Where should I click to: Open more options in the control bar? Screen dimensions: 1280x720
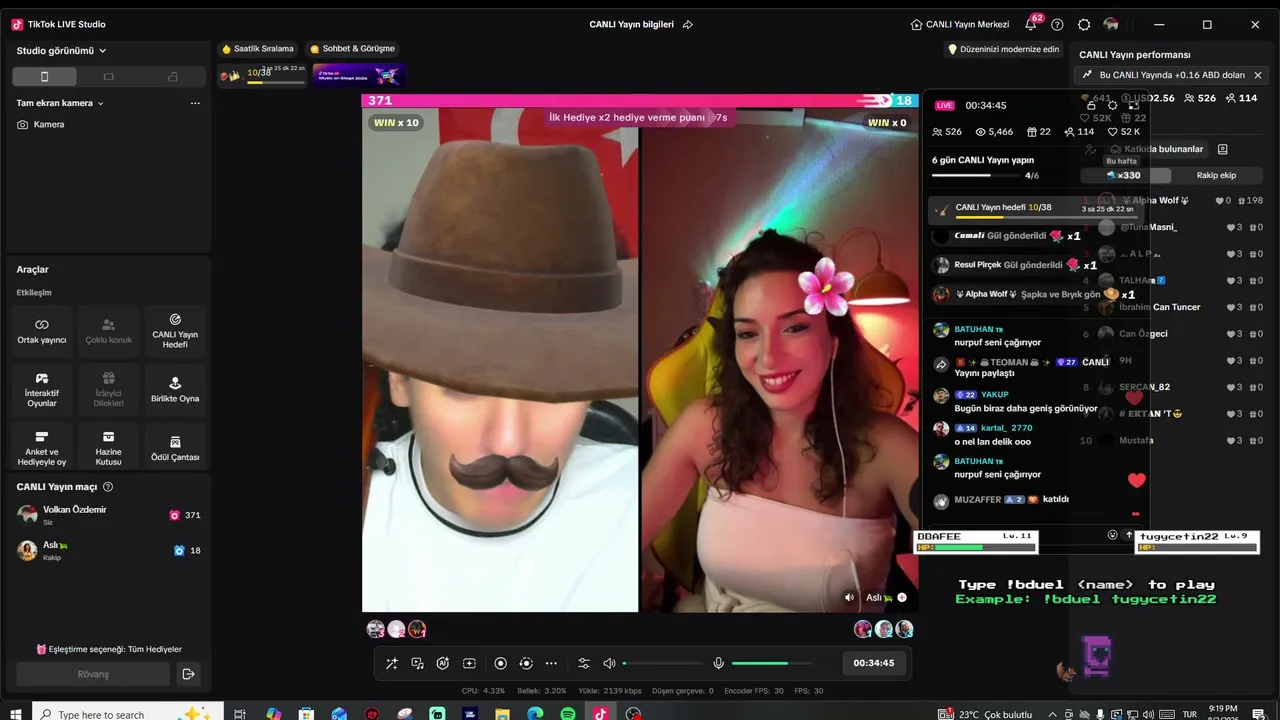[551, 663]
